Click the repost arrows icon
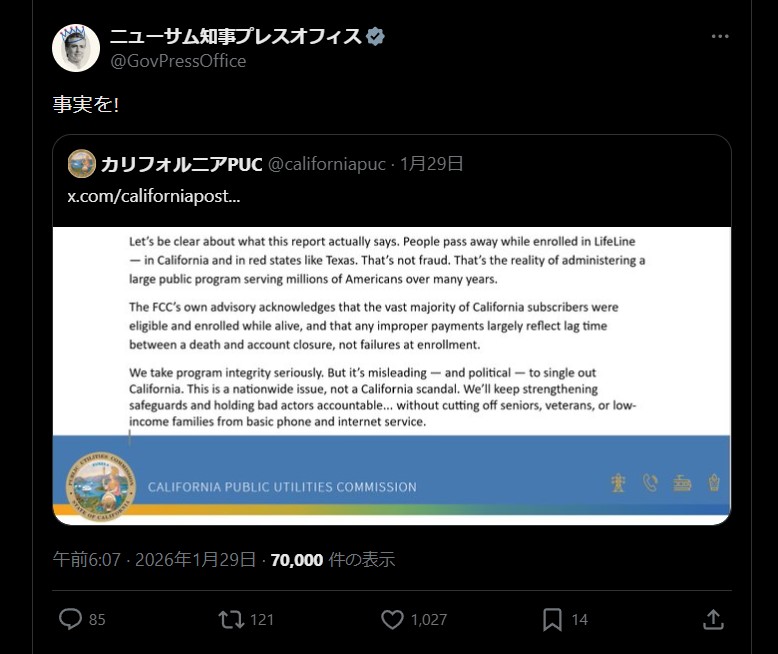This screenshot has width=778, height=654. pos(231,619)
